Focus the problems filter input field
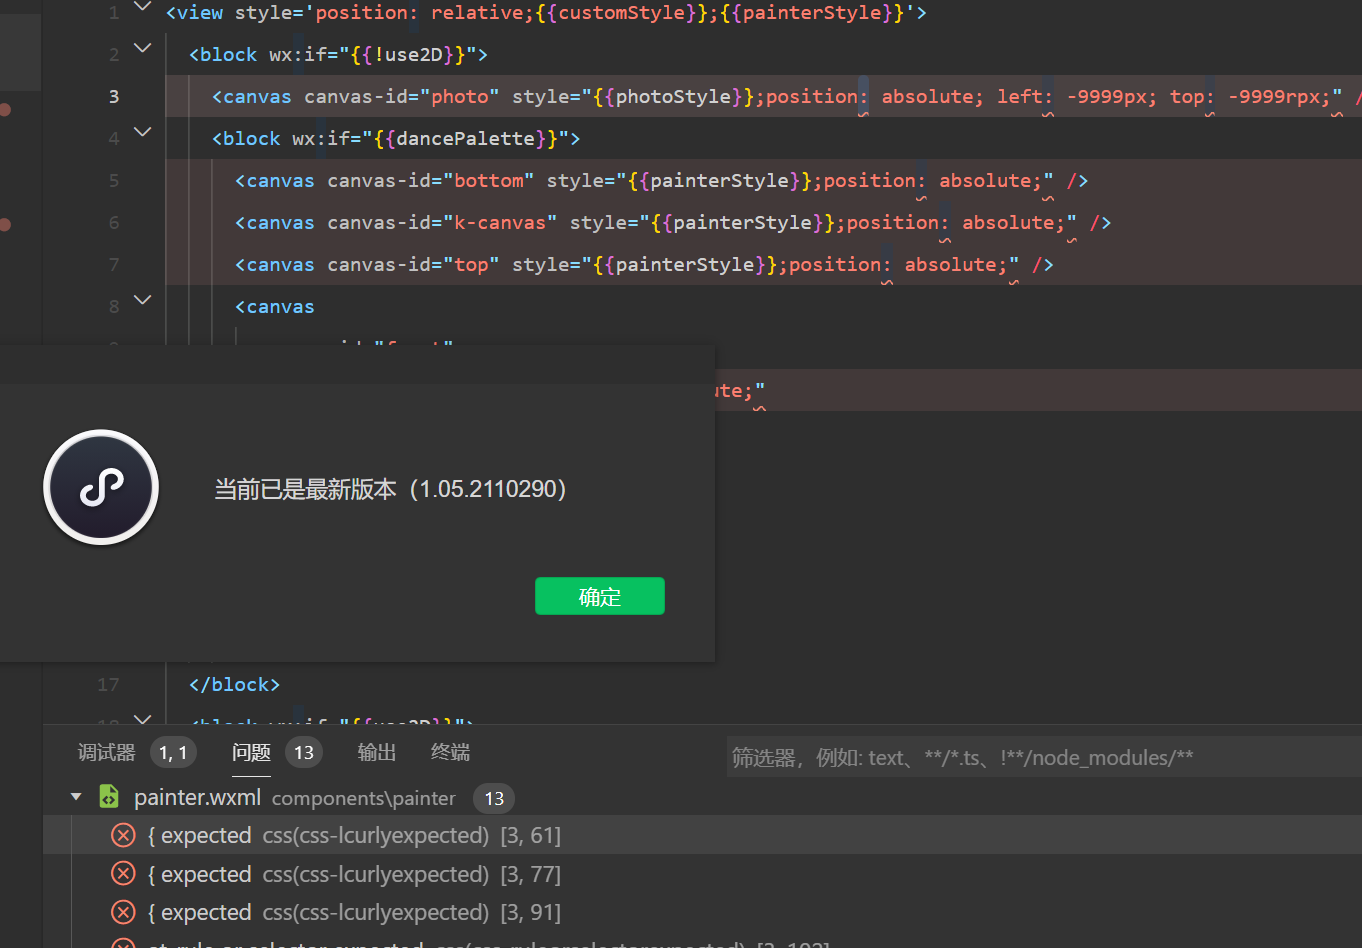 (x=1044, y=757)
